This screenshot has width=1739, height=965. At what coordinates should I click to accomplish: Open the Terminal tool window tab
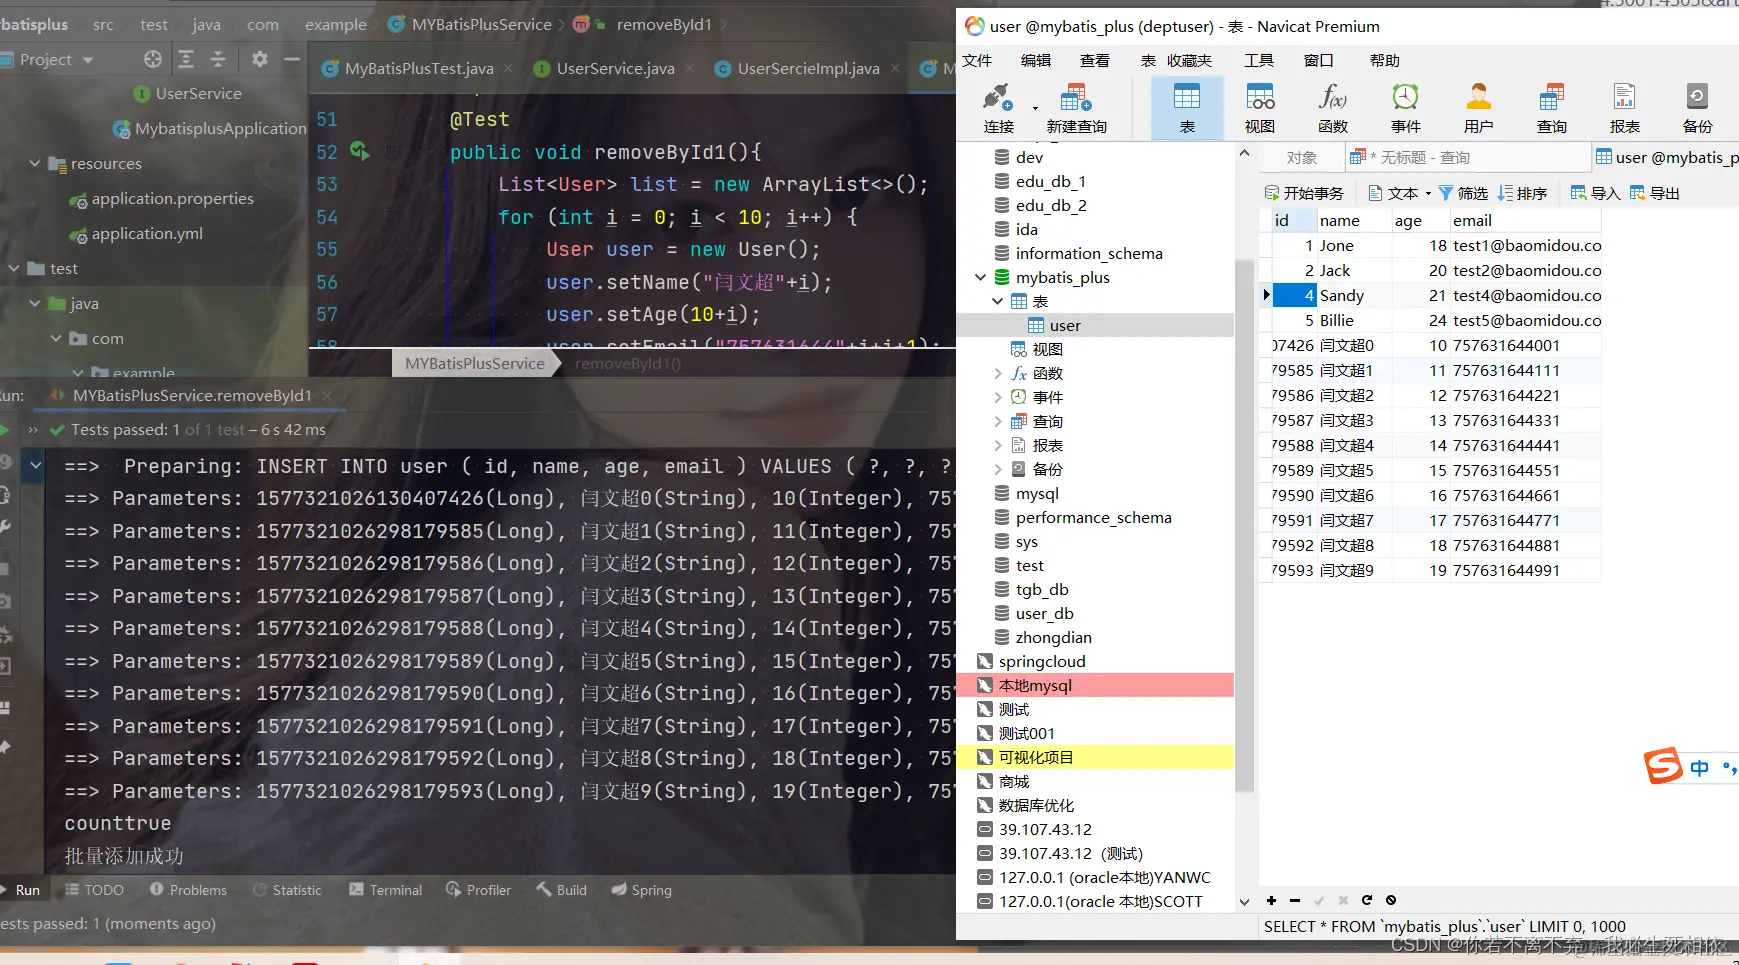385,889
